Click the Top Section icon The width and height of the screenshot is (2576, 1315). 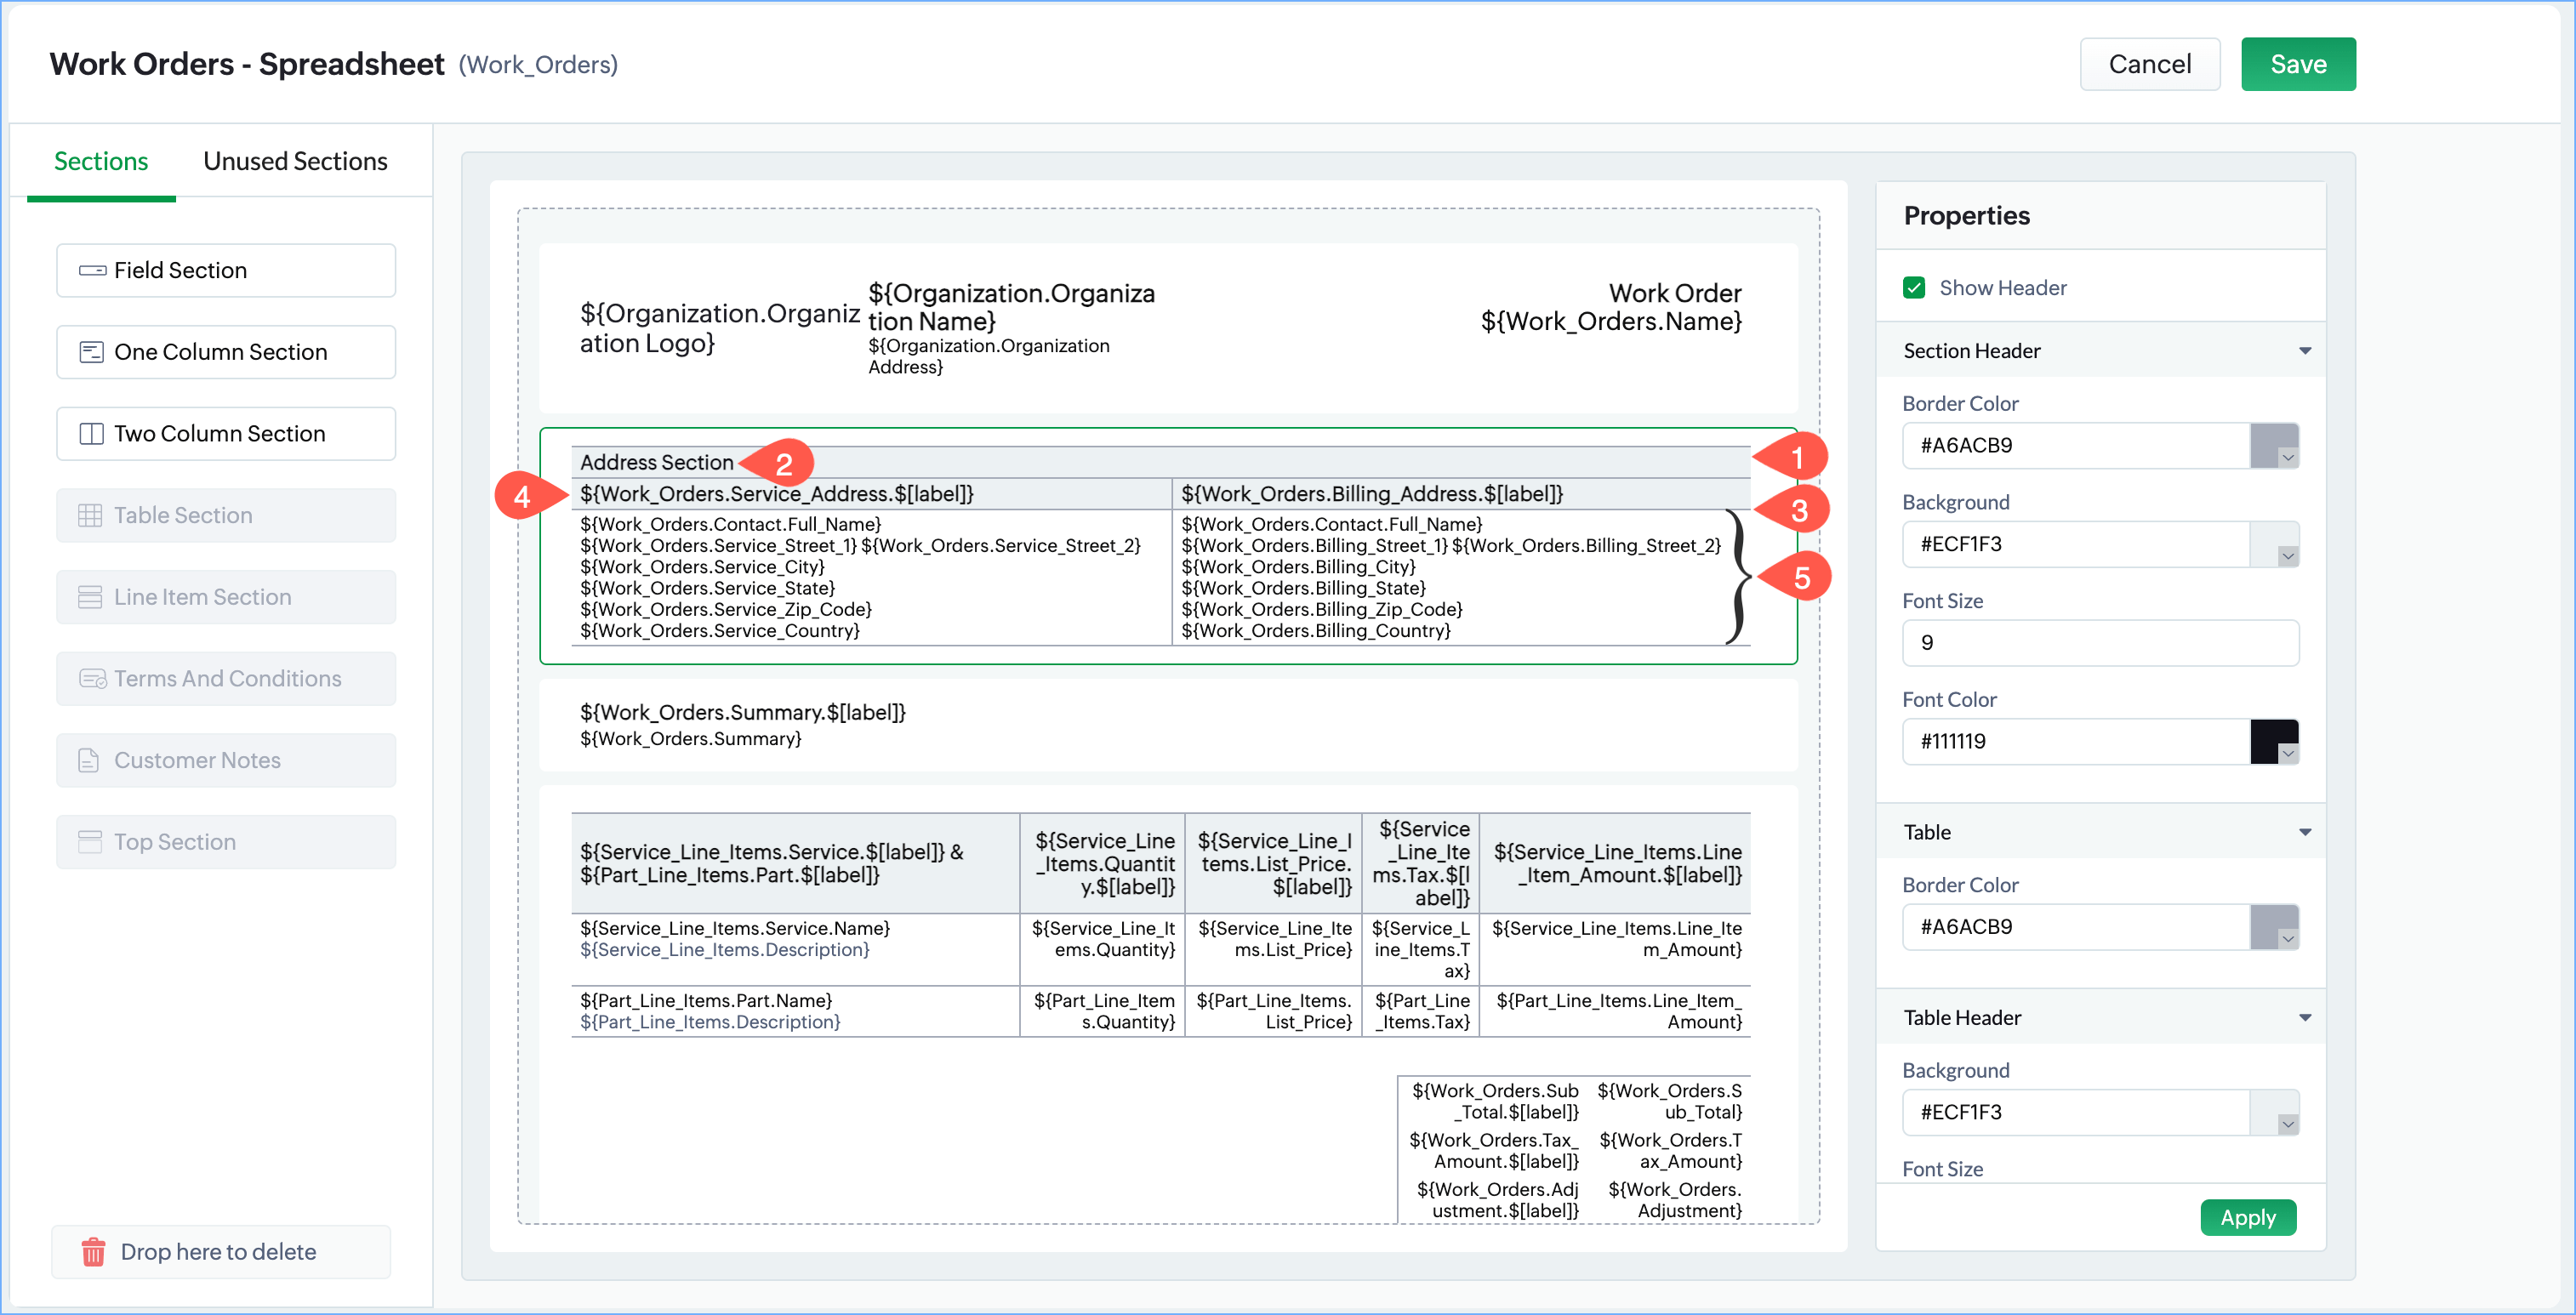point(90,842)
